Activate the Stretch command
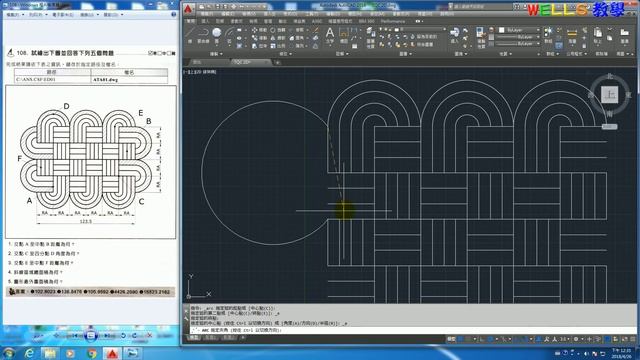Viewport: 640px width, 360px height. point(259,46)
